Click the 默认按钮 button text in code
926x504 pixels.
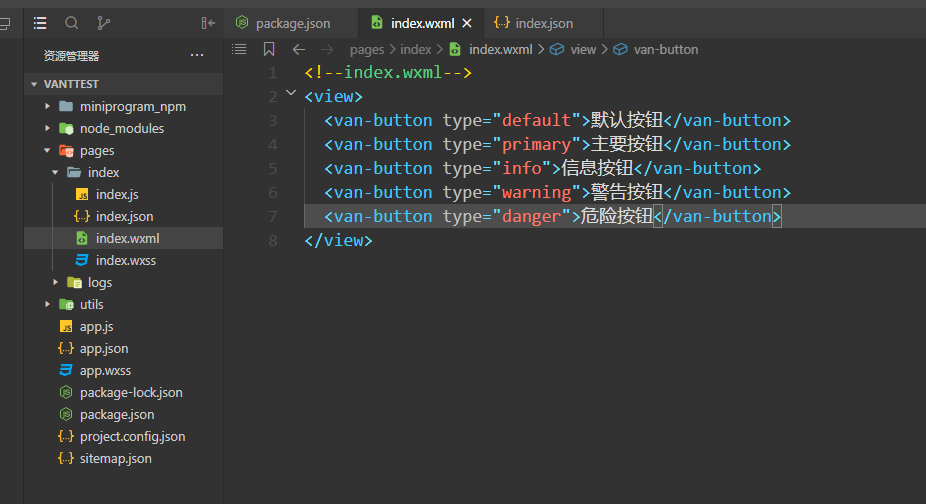click(627, 120)
